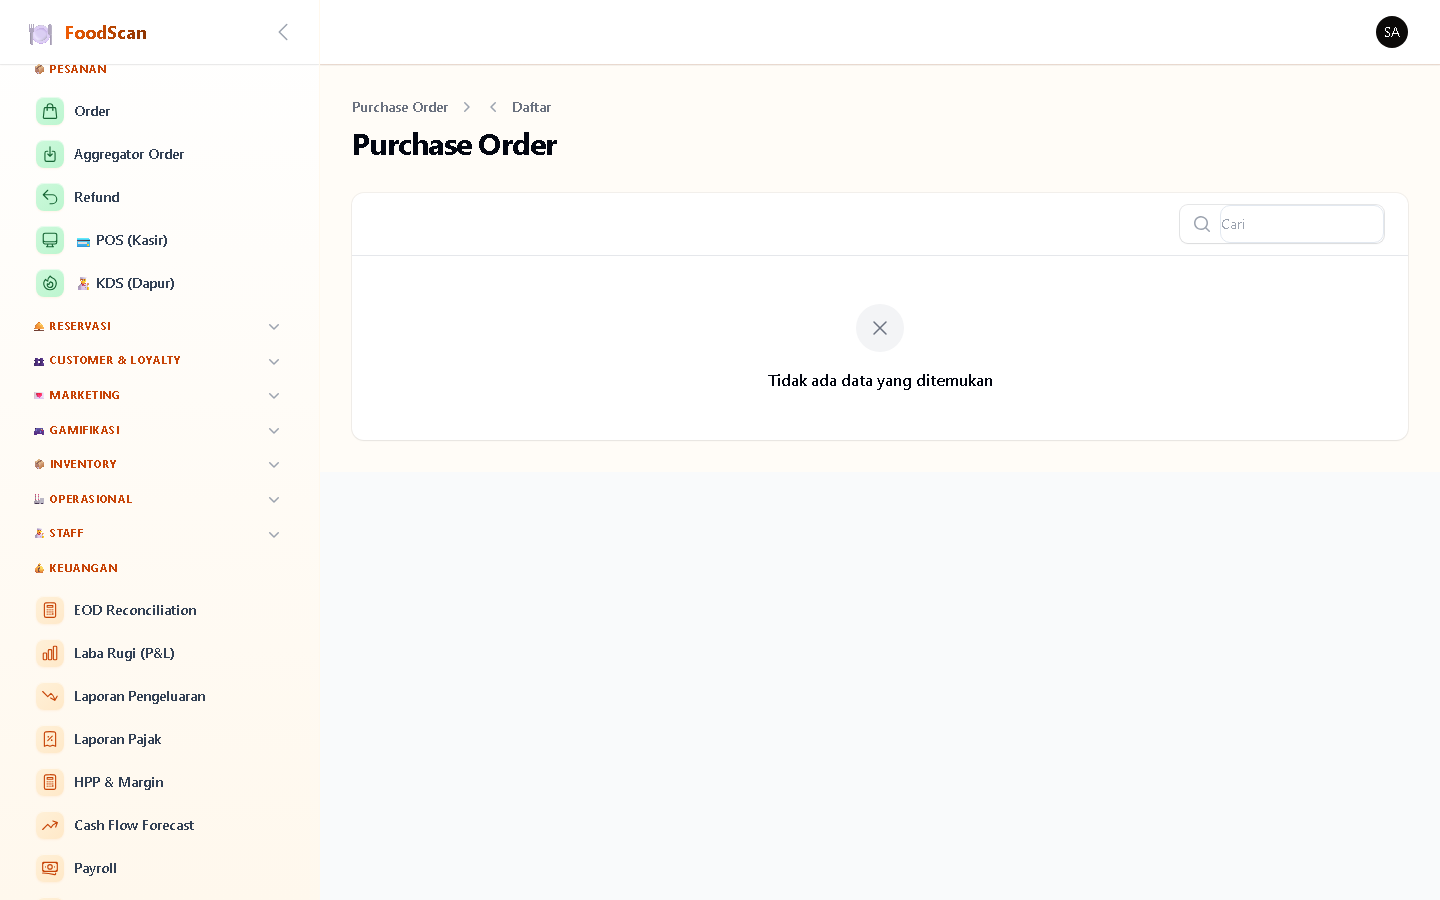Open Laporan Pajak report
Image resolution: width=1440 pixels, height=900 pixels.
pyautogui.click(x=160, y=739)
